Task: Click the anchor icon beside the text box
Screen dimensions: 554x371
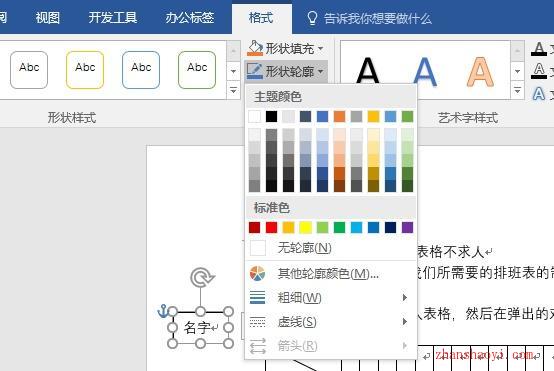Action: pos(163,311)
